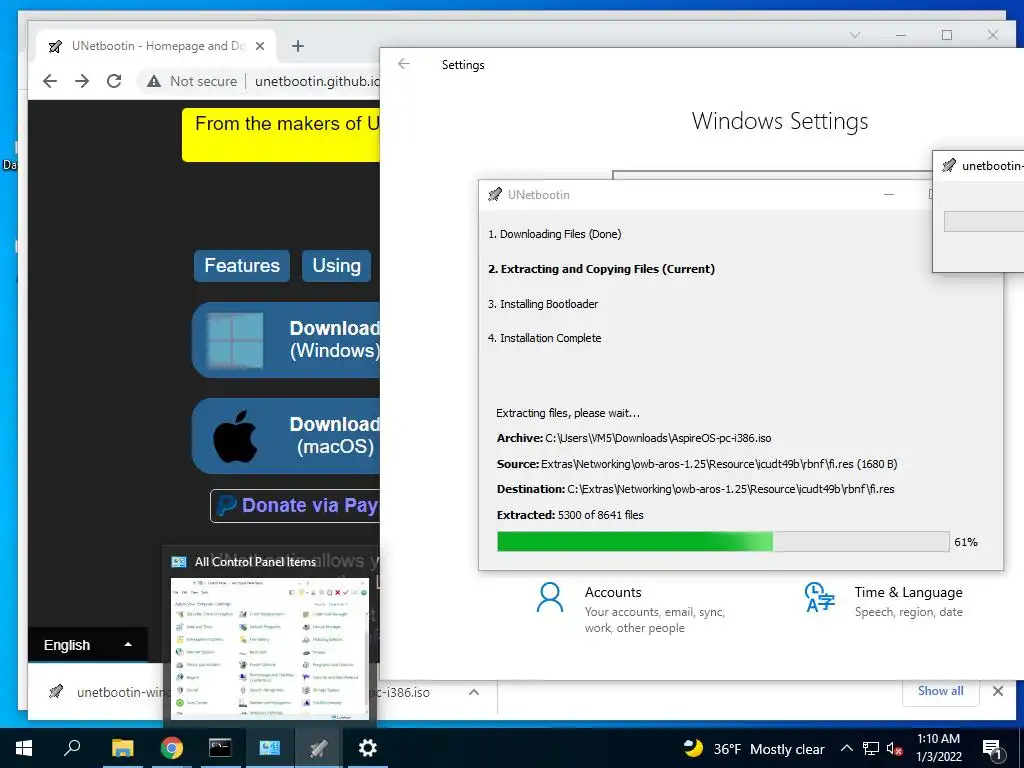Switch to Control Panel taskbar icon

tap(269, 748)
